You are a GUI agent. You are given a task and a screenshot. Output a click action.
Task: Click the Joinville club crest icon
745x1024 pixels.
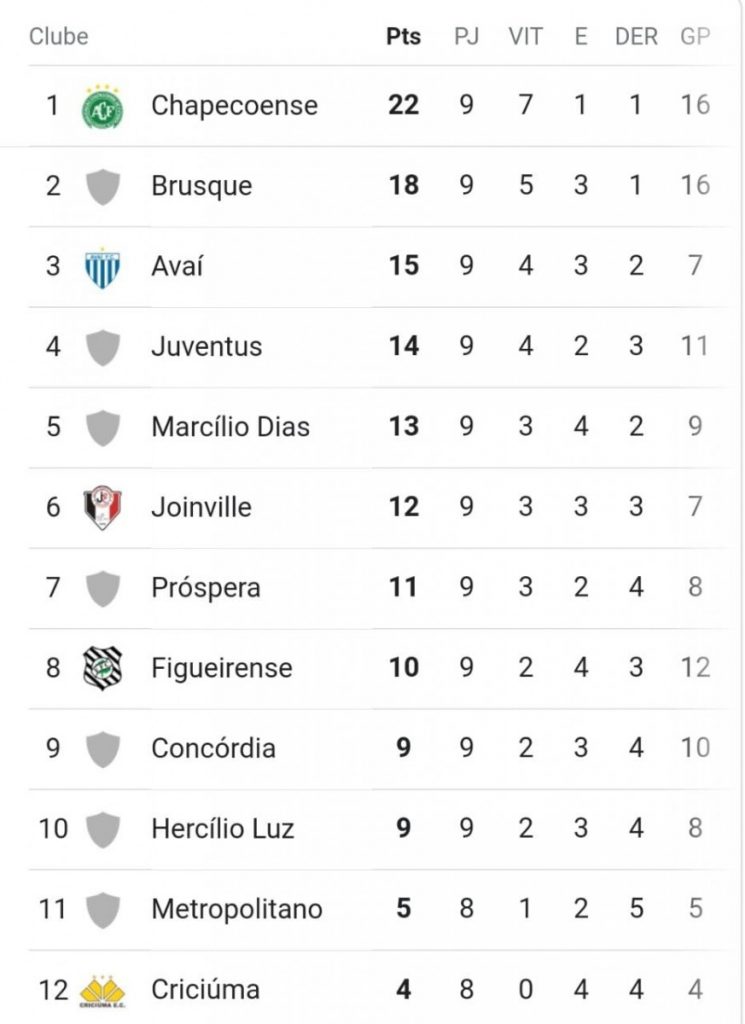[x=102, y=508]
